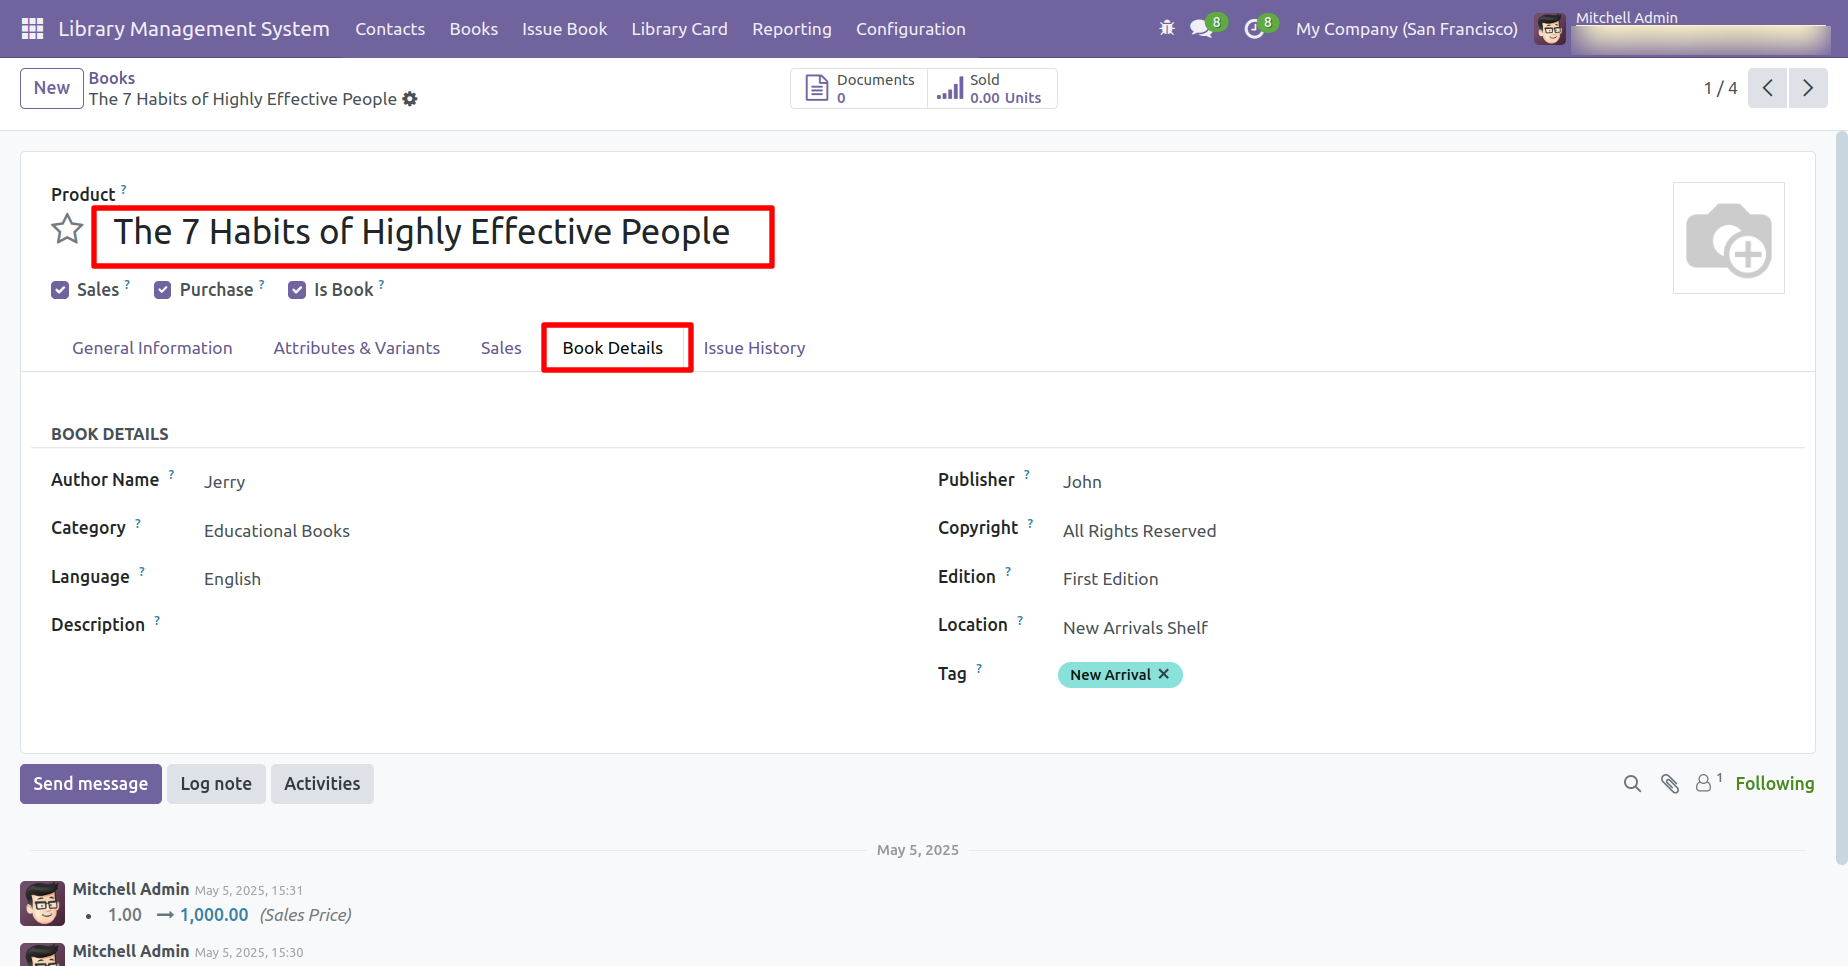This screenshot has height=966, width=1848.
Task: Open the Sold units stat button
Action: coord(992,88)
